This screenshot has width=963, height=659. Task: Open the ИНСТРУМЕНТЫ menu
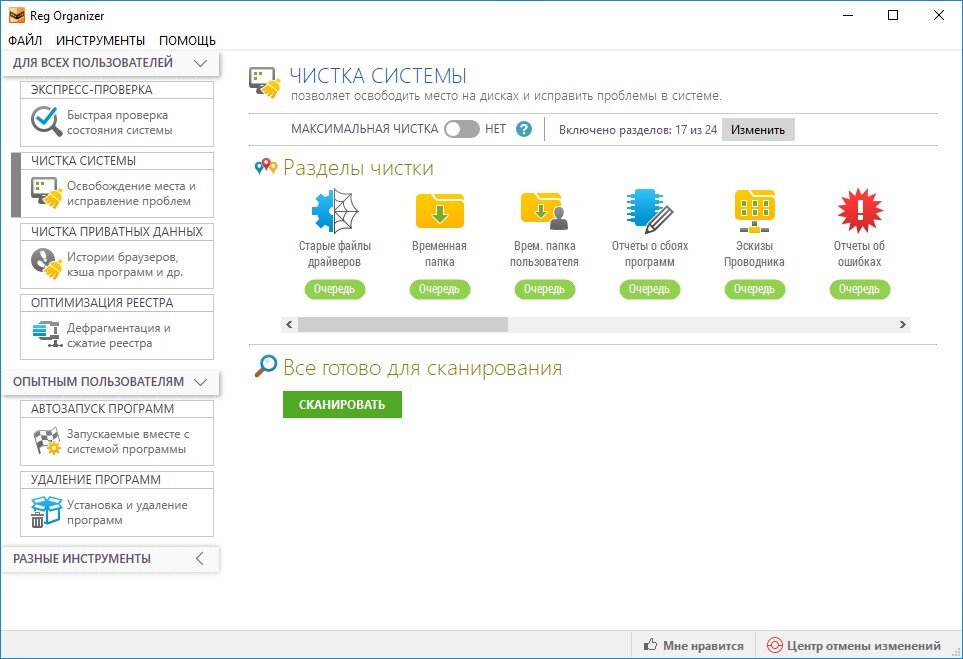coord(101,41)
